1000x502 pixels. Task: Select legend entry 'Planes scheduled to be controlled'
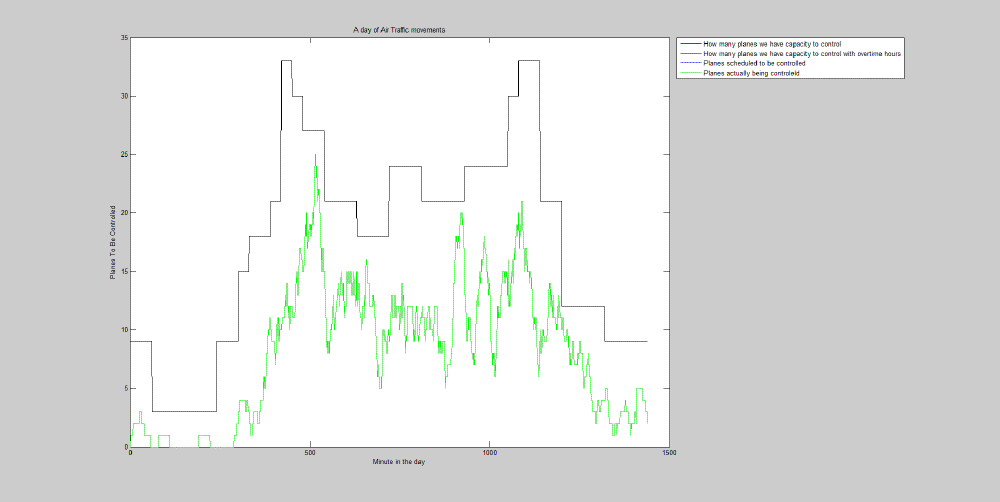click(x=754, y=63)
